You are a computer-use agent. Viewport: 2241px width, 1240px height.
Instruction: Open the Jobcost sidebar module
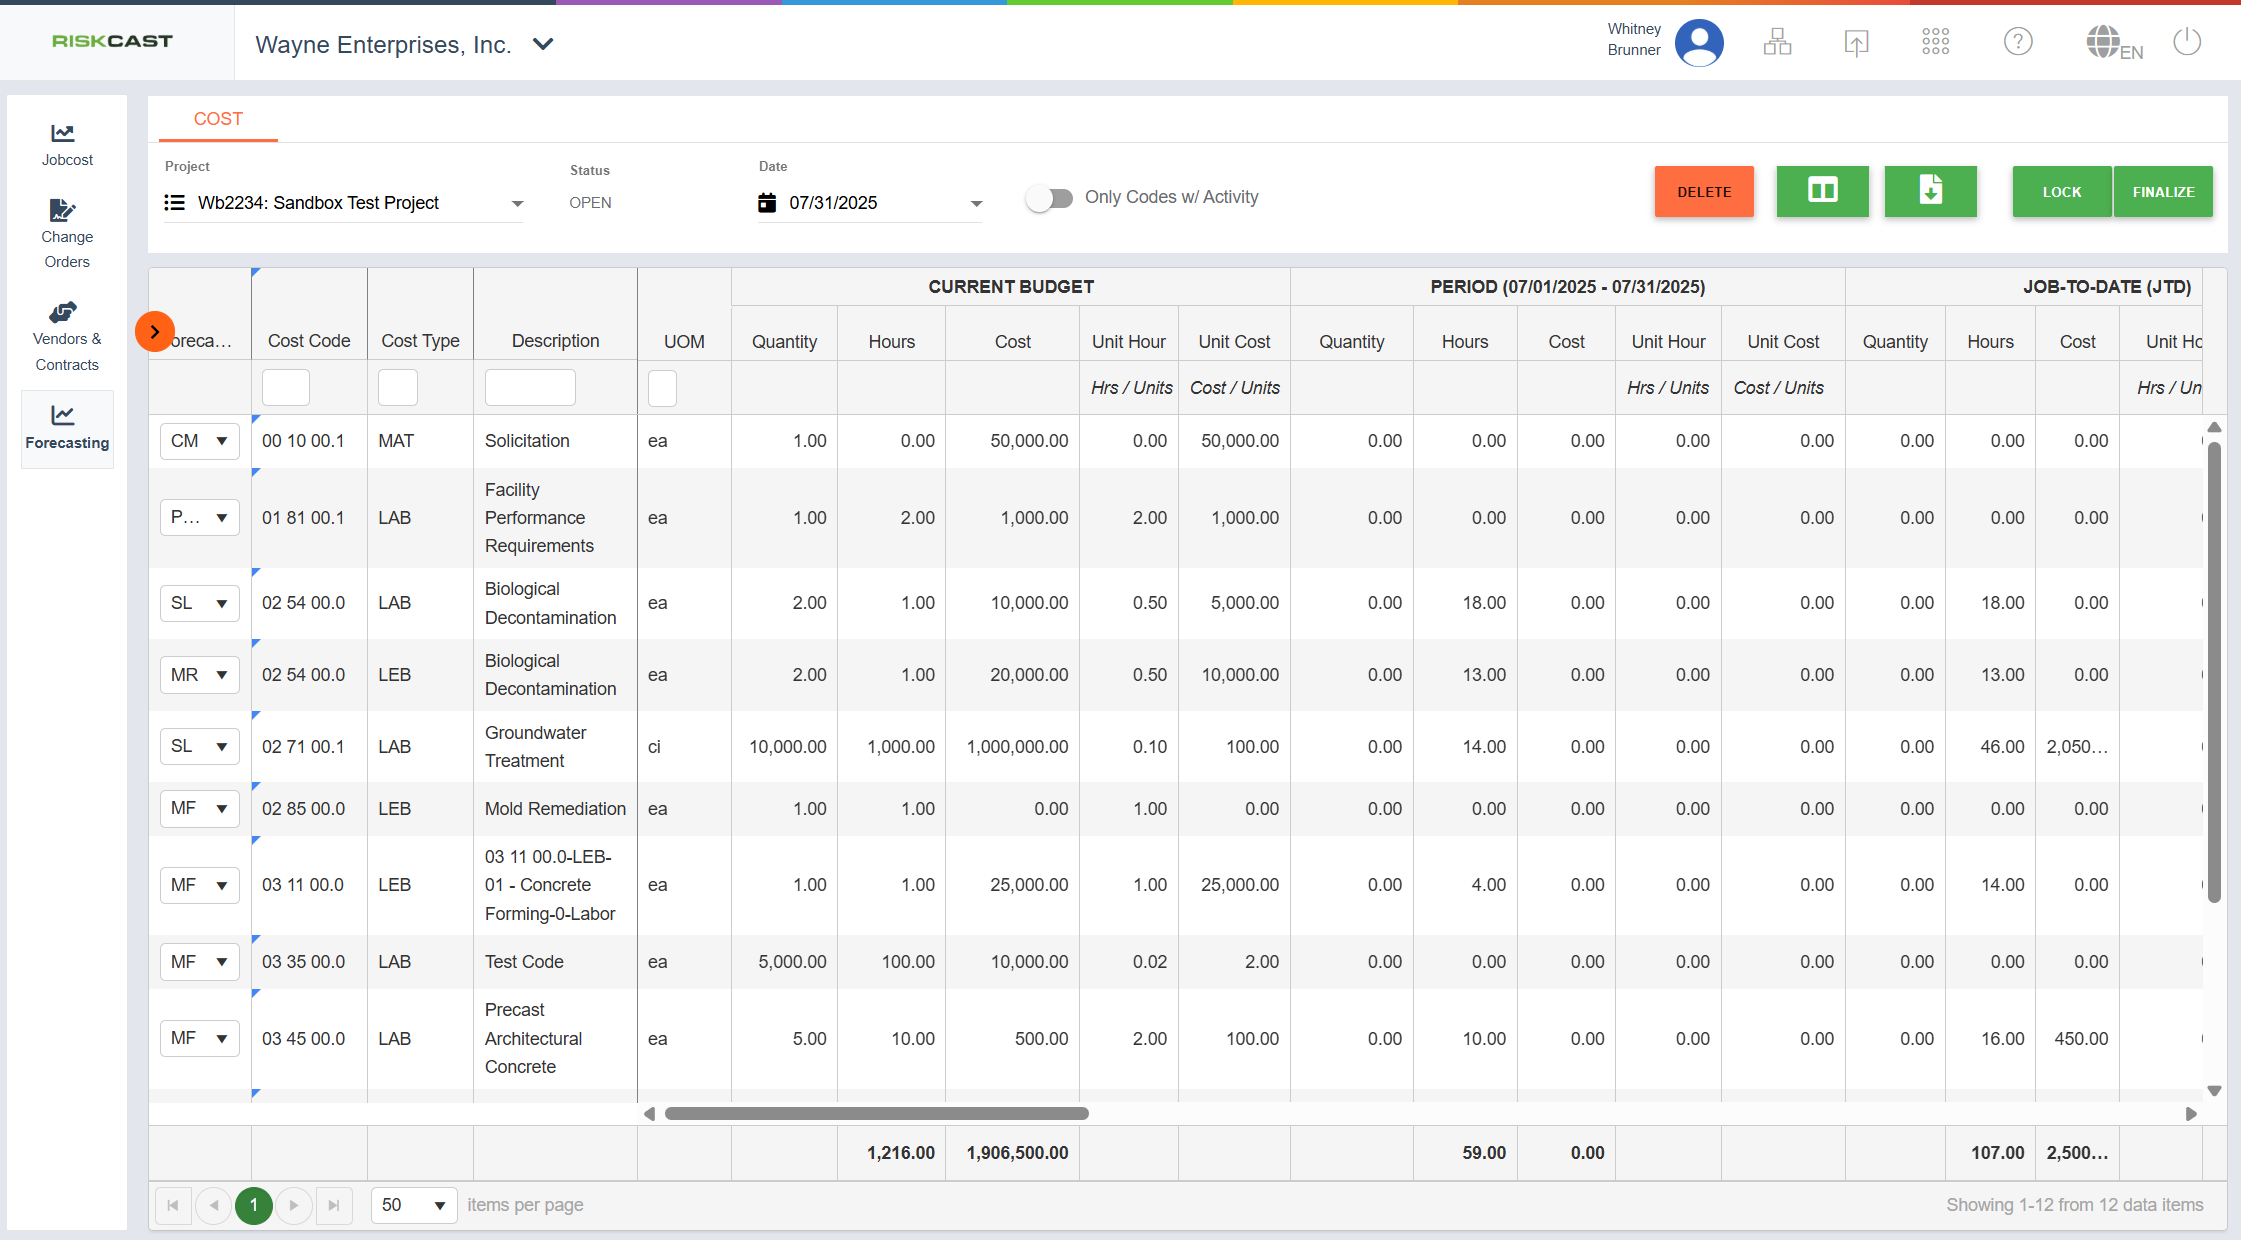(x=66, y=145)
